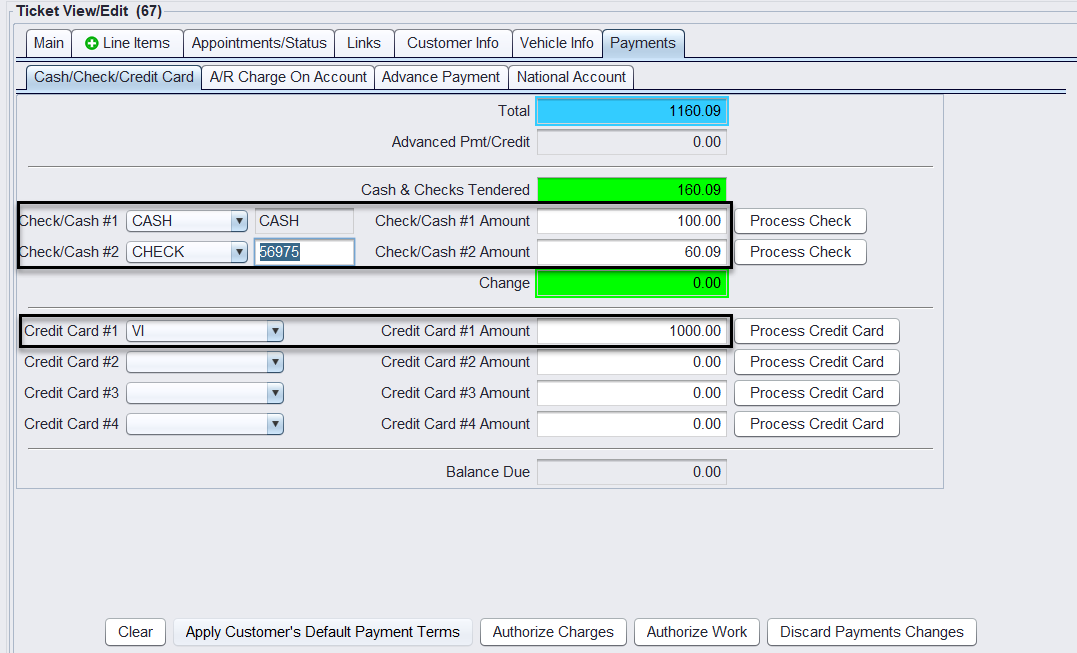This screenshot has width=1077, height=653.
Task: Open the Advance Payment sub-tab
Action: click(441, 77)
